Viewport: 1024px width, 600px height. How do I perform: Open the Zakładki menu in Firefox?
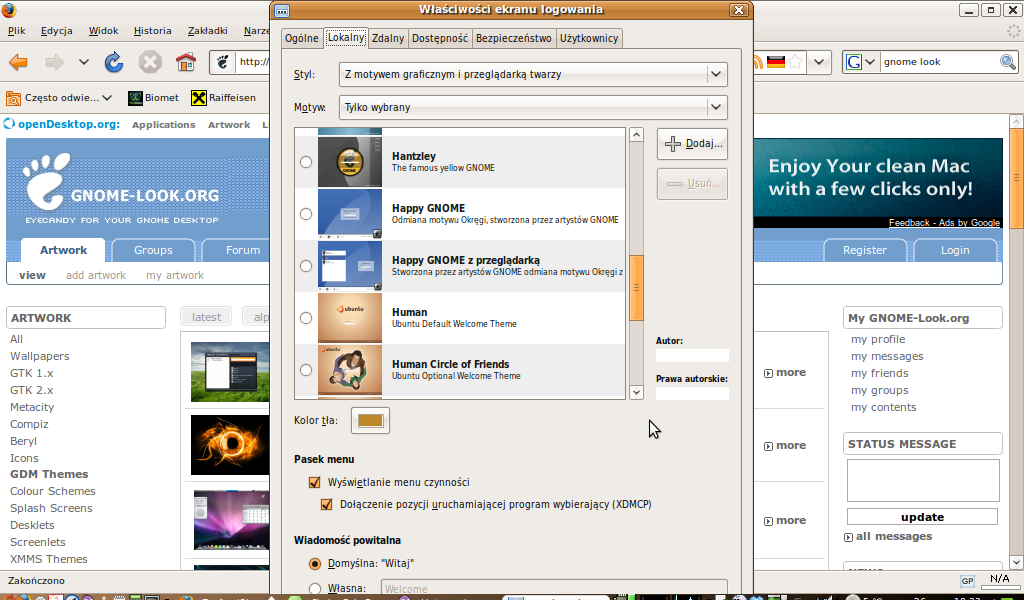[x=208, y=31]
